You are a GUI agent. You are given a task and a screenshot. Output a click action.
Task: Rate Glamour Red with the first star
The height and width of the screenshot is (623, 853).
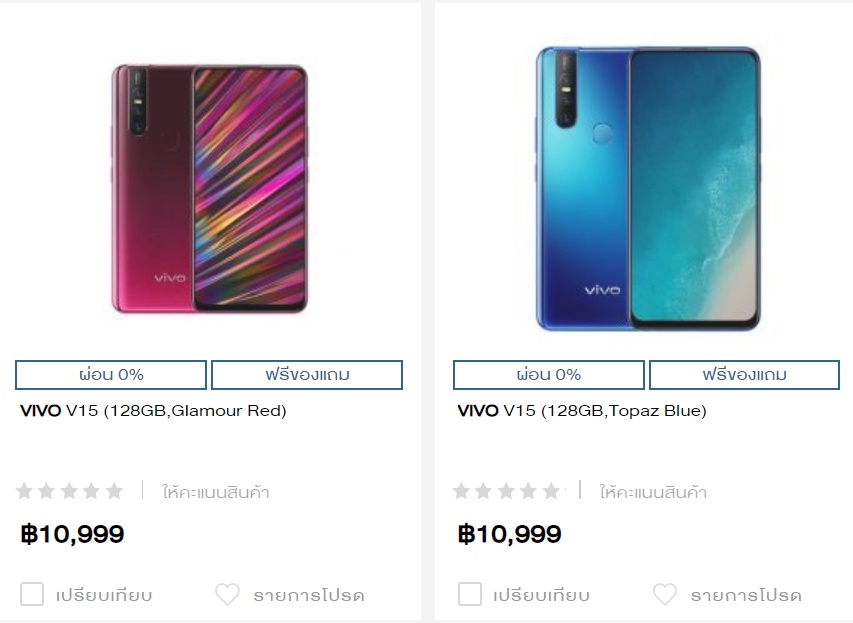(x=24, y=491)
